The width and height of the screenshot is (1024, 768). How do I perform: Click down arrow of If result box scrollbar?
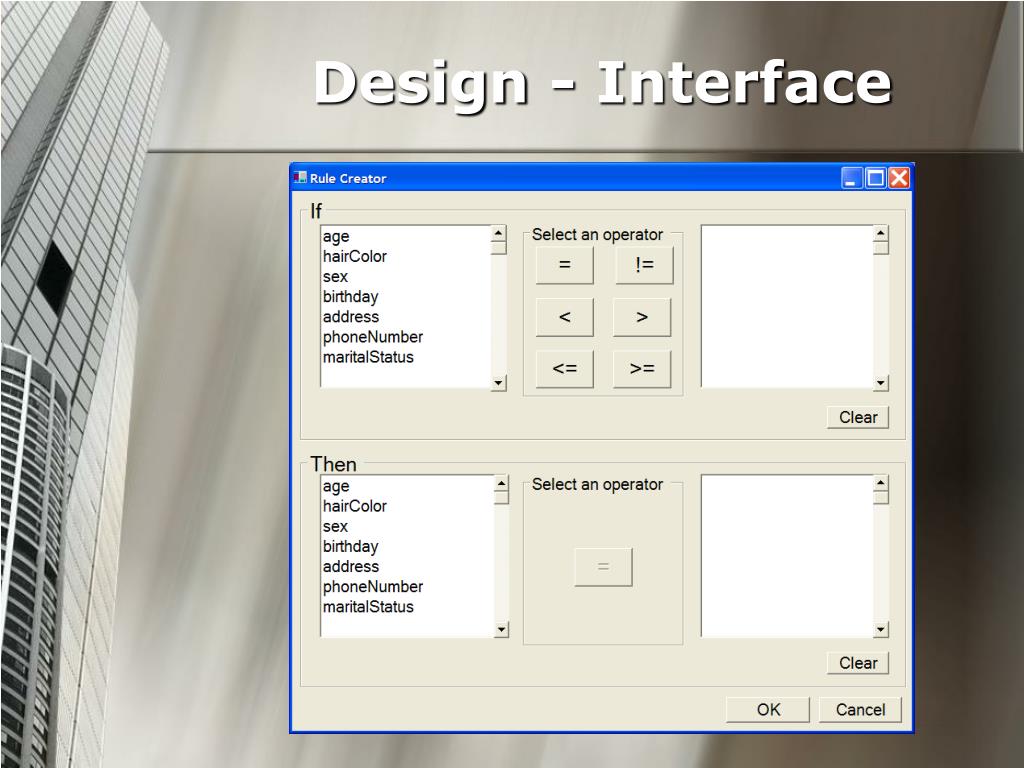click(x=881, y=383)
